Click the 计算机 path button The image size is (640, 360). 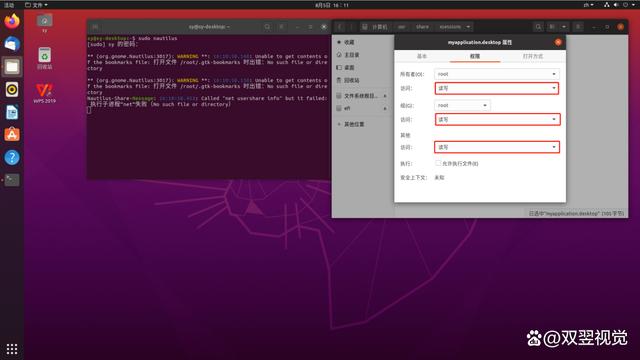point(375,27)
